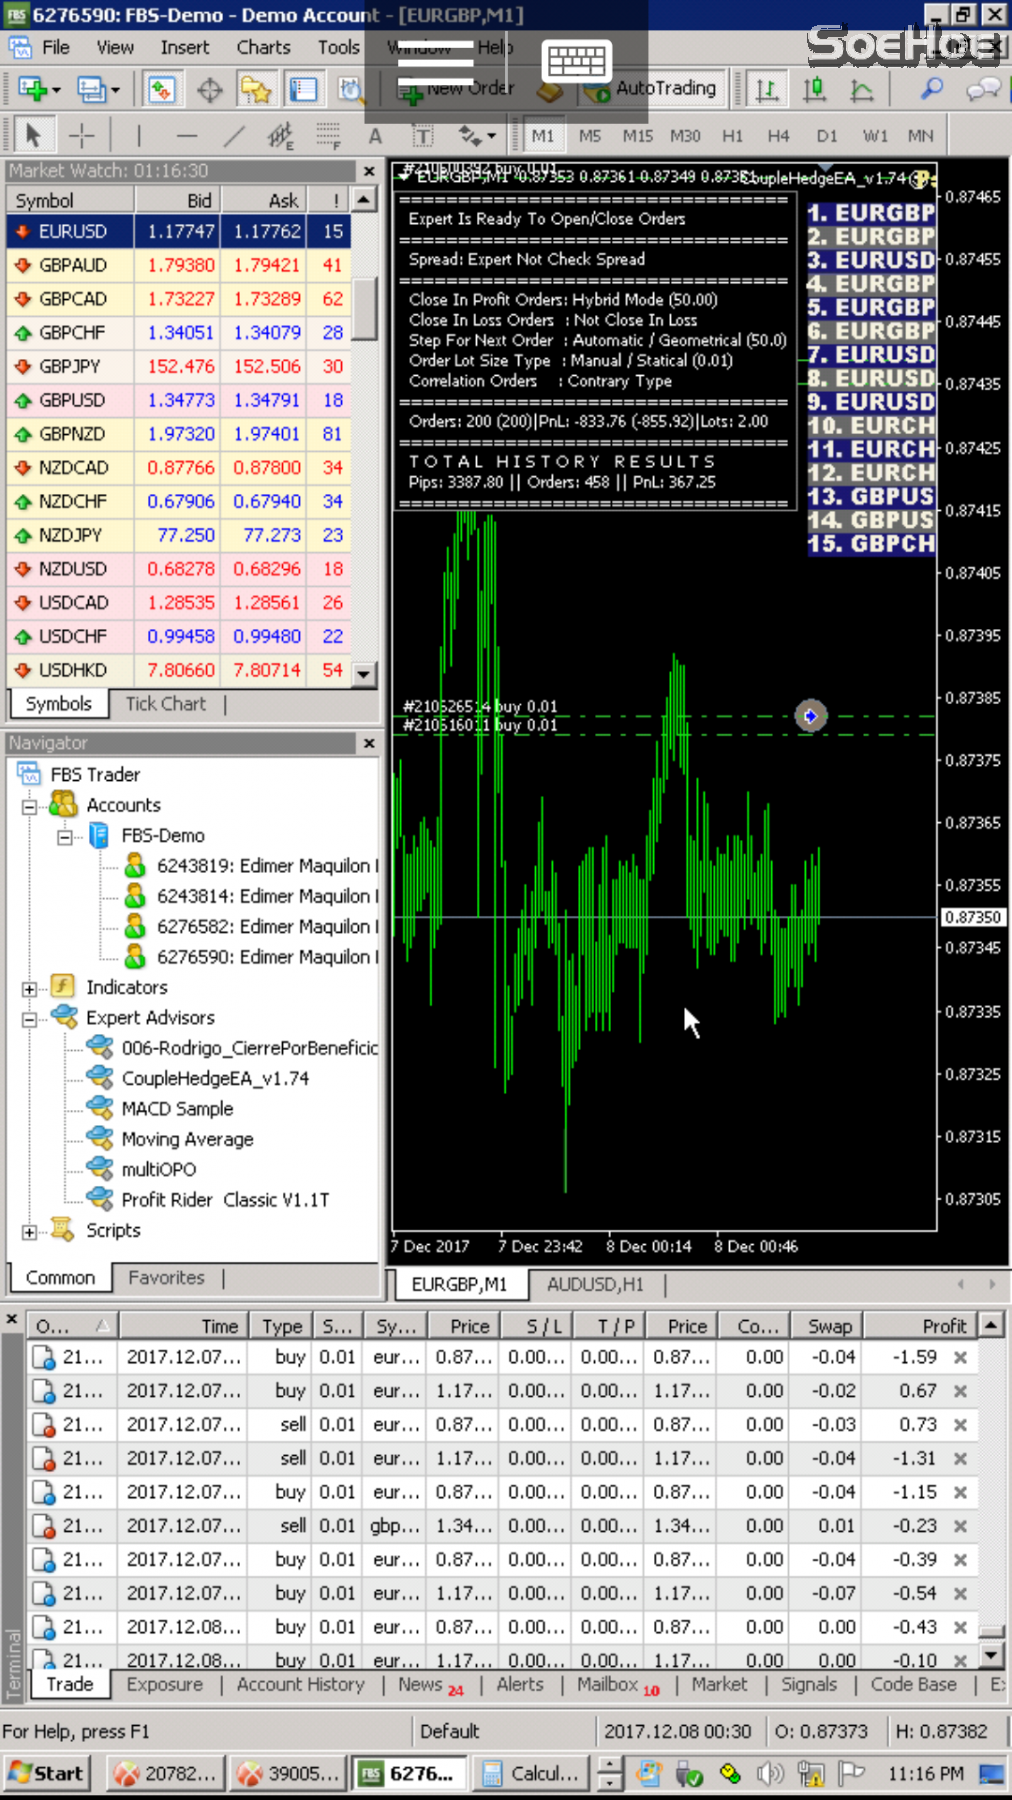
Task: Click the speech bubbles chat toolbar icon
Action: tap(983, 89)
